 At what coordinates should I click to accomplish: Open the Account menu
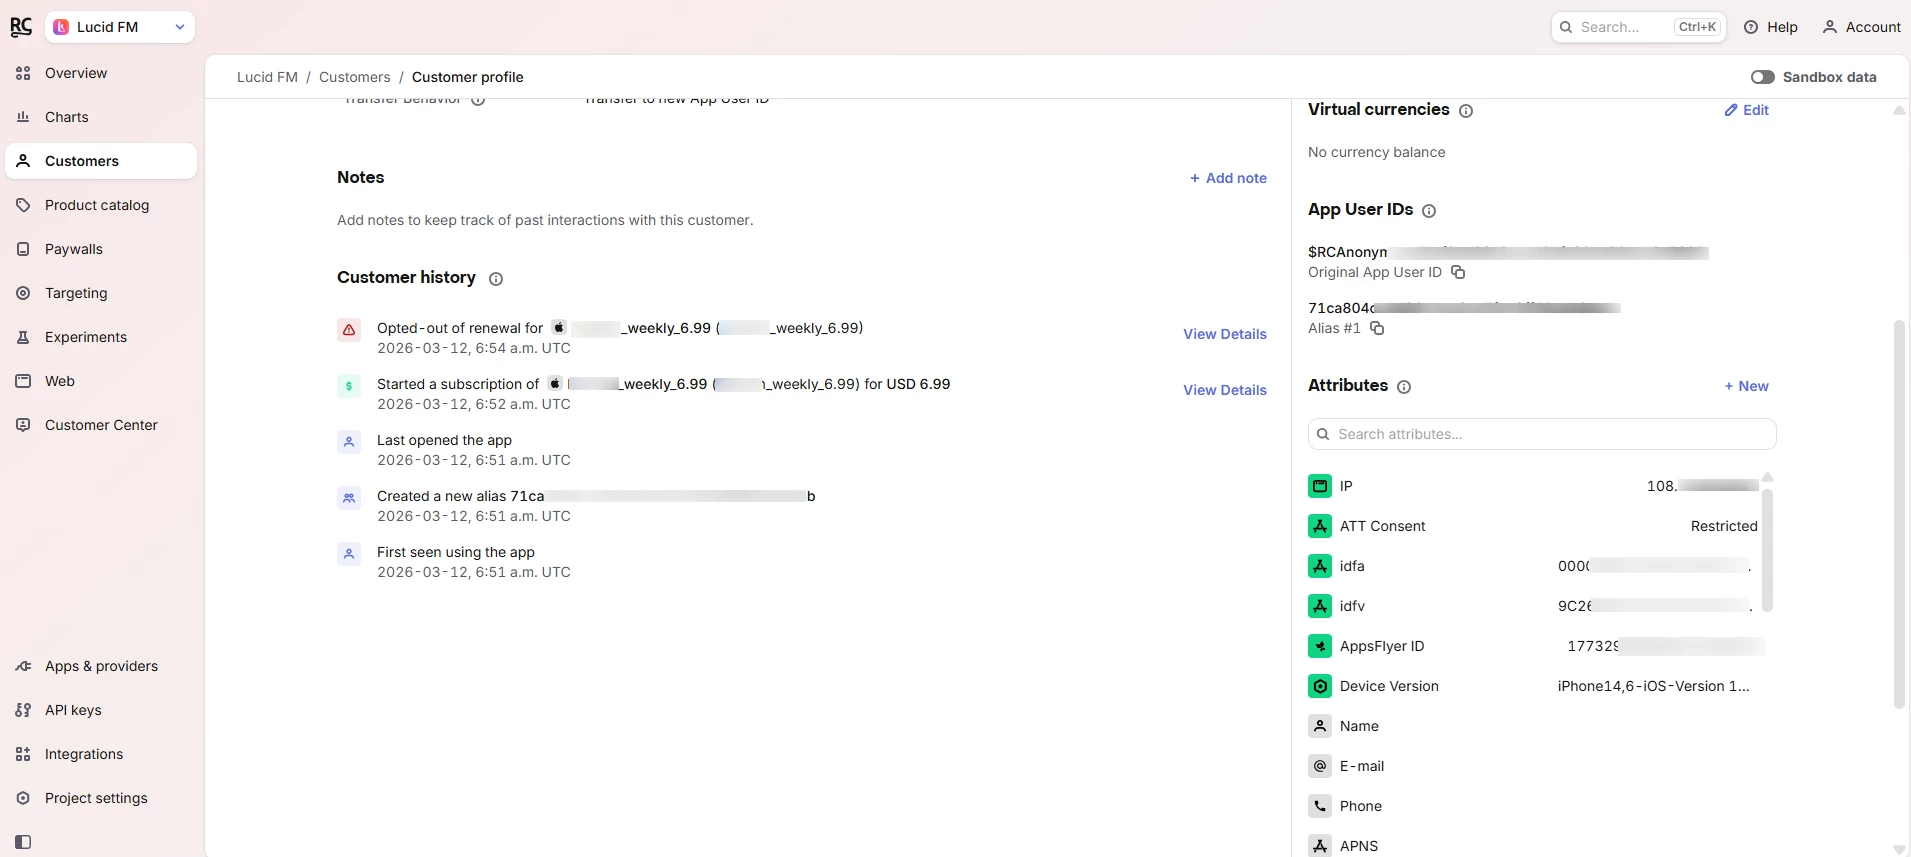click(x=1862, y=27)
